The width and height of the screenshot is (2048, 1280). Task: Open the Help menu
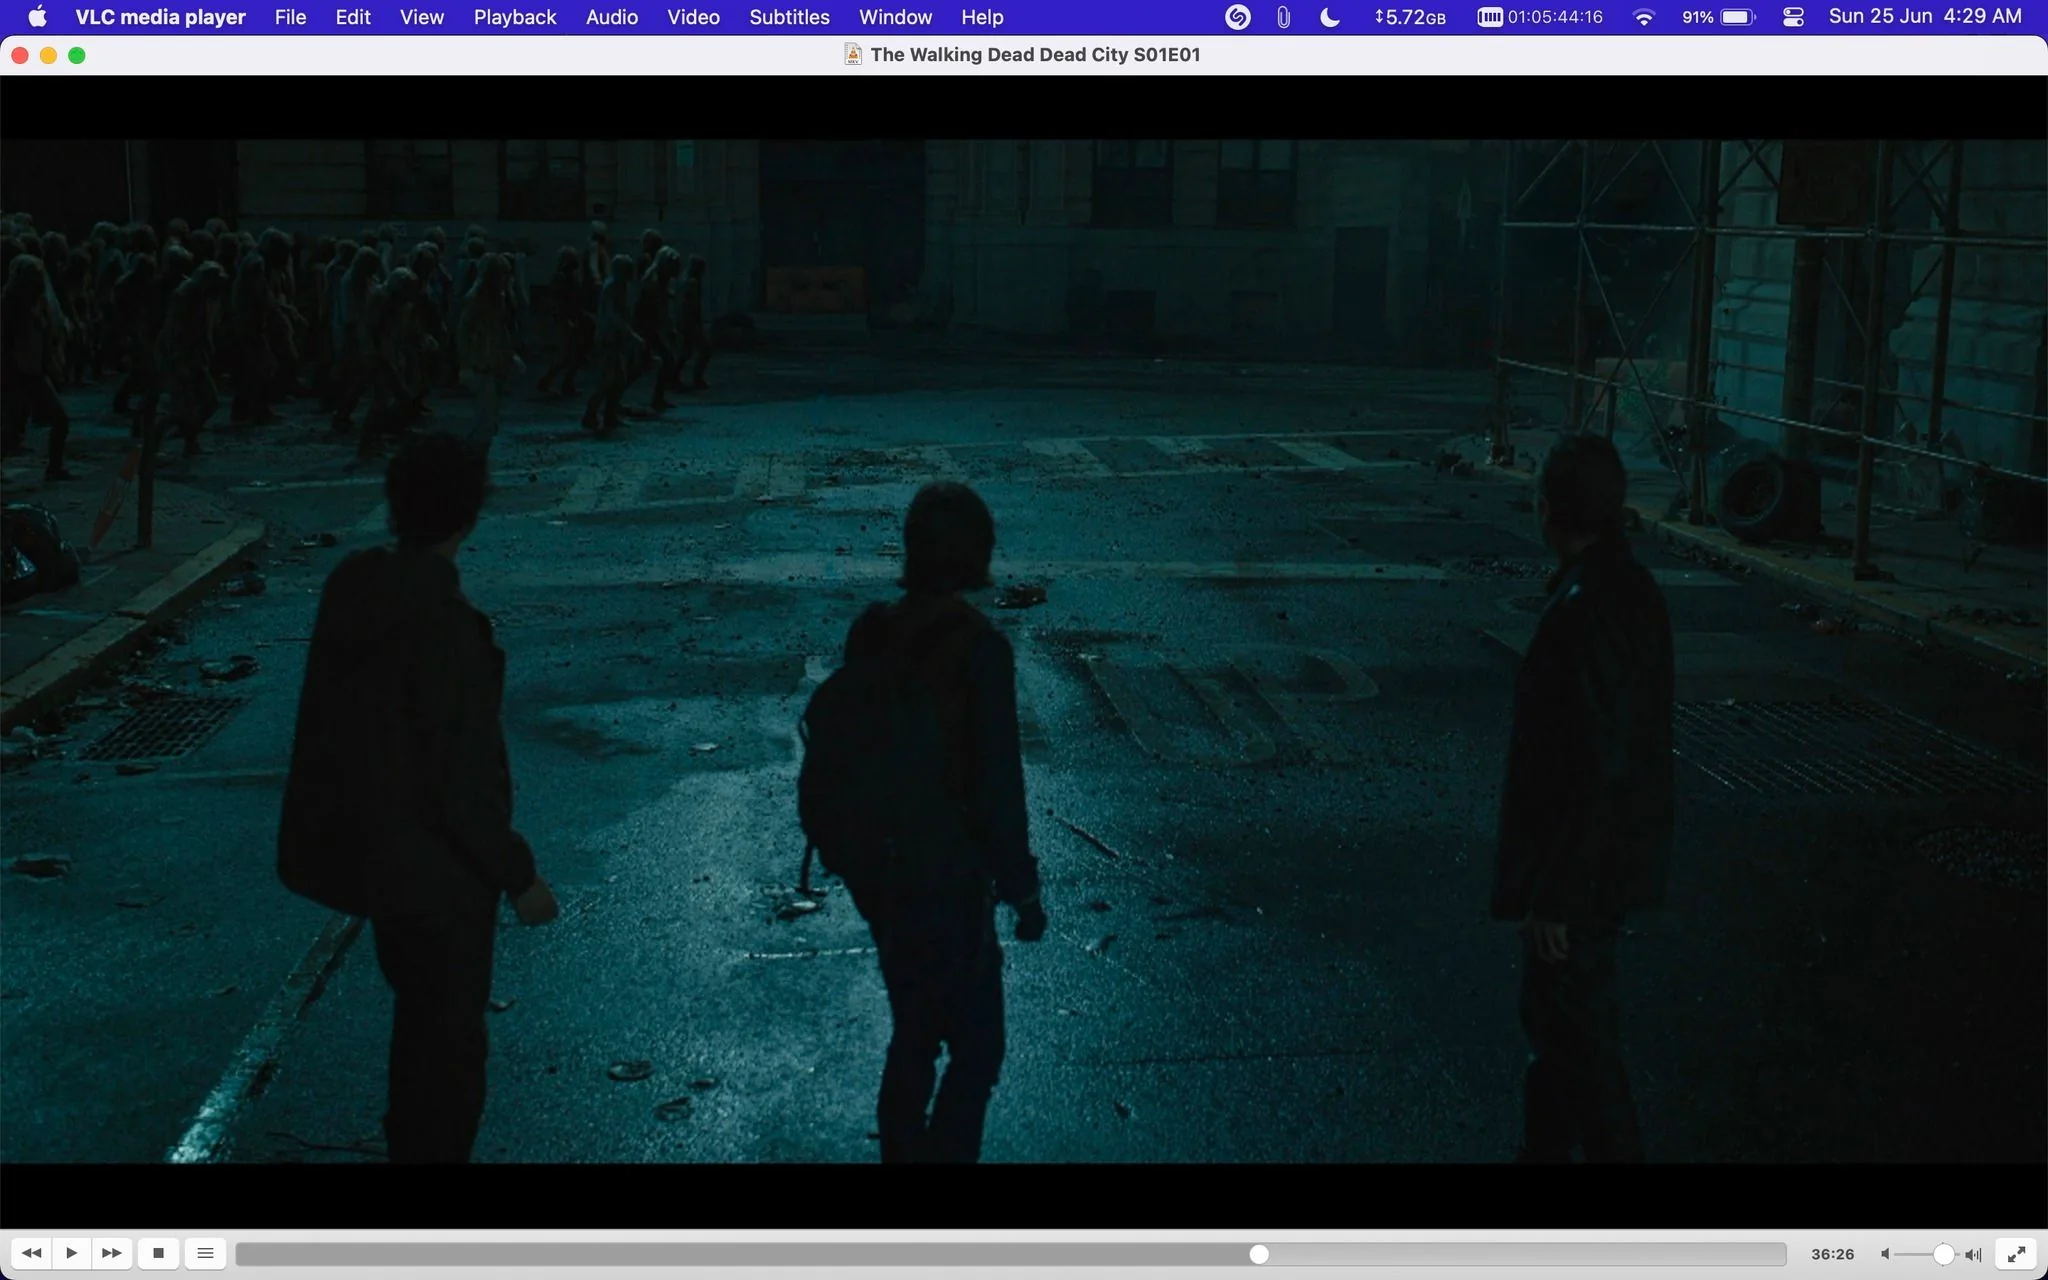tap(982, 17)
